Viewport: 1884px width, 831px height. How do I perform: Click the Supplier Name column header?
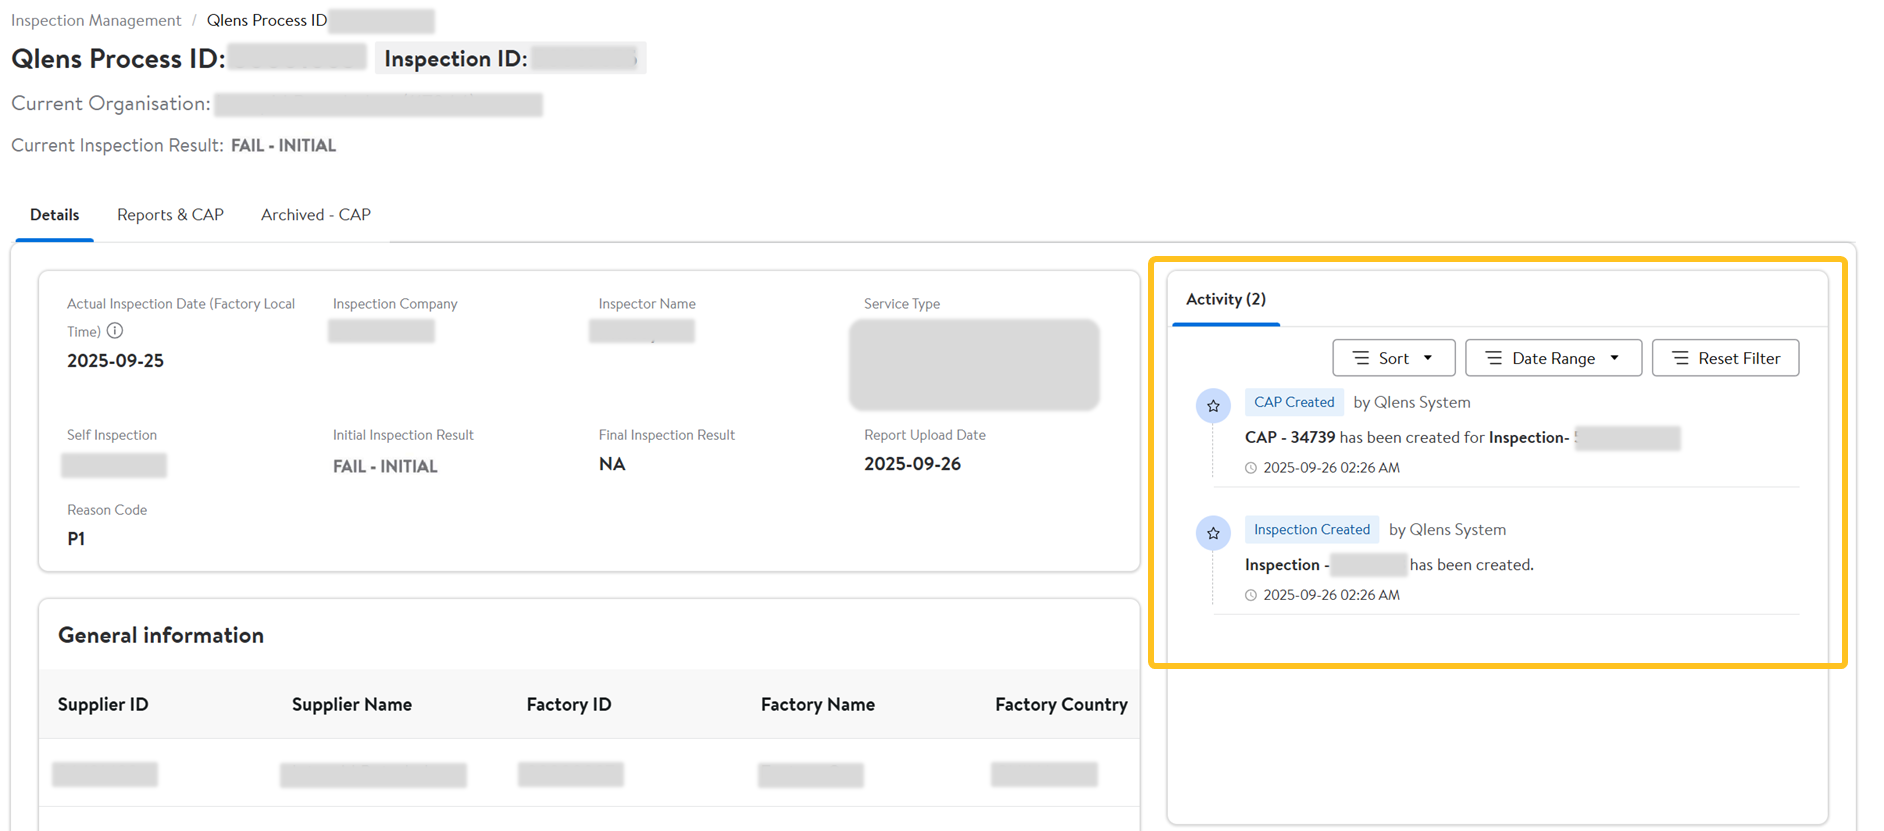352,704
